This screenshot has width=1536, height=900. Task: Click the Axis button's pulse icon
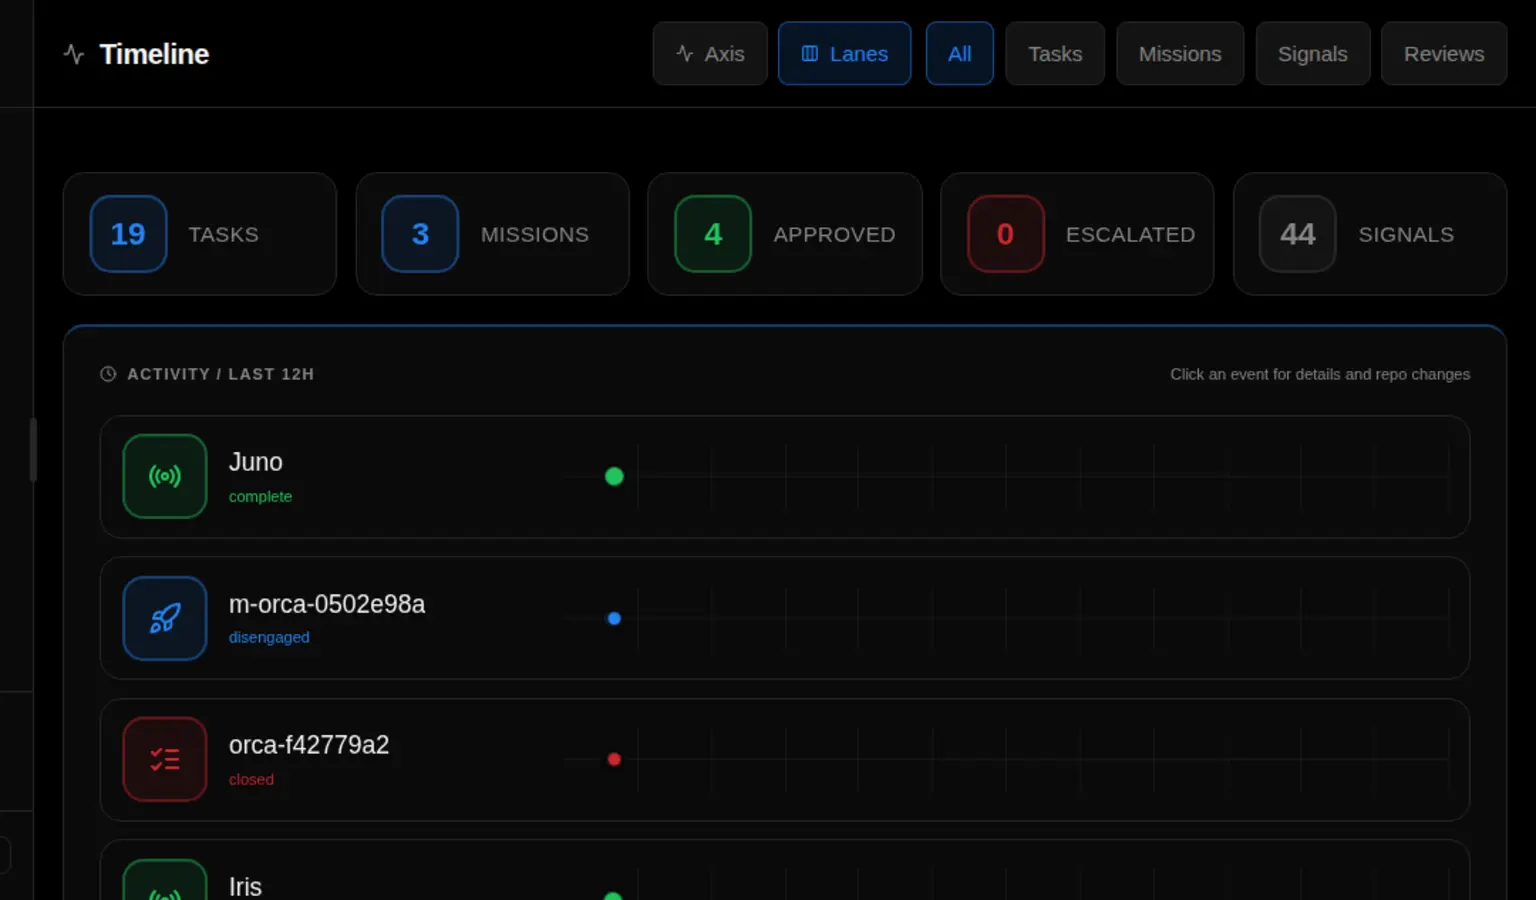pos(685,54)
